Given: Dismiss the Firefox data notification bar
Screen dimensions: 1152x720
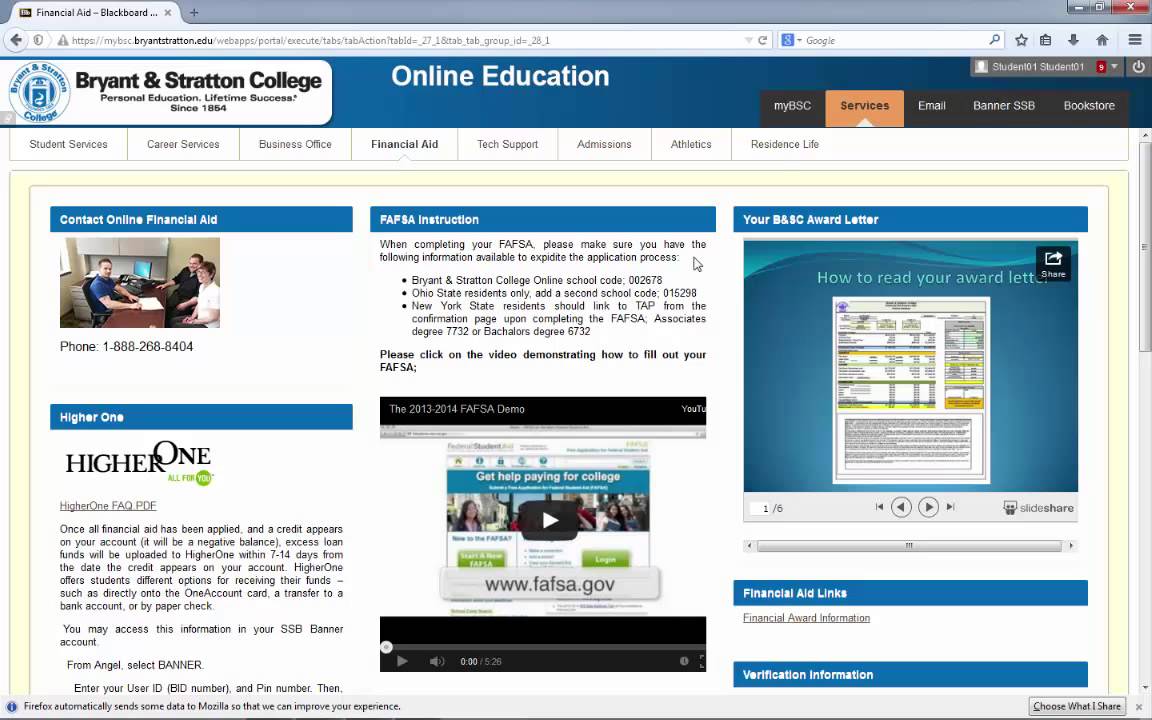Looking at the screenshot, I should click(x=1139, y=707).
